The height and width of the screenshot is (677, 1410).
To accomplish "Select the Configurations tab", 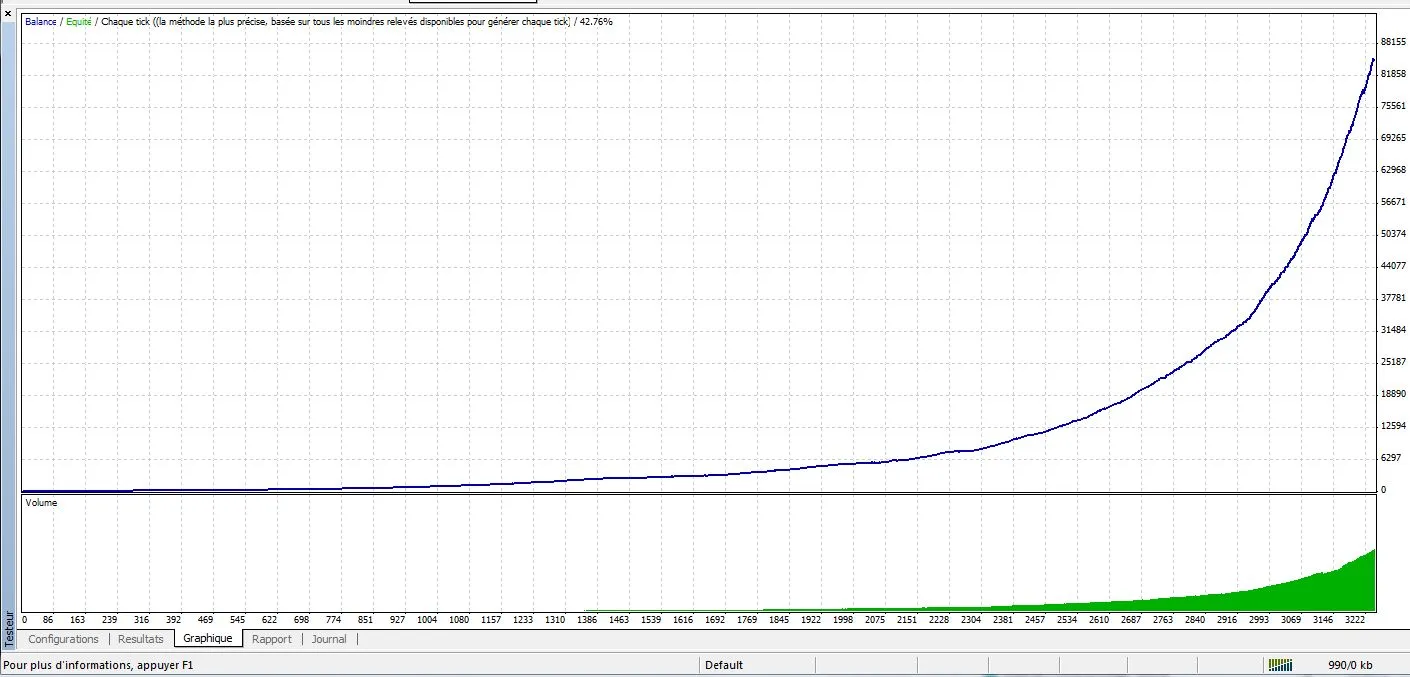I will (64, 638).
